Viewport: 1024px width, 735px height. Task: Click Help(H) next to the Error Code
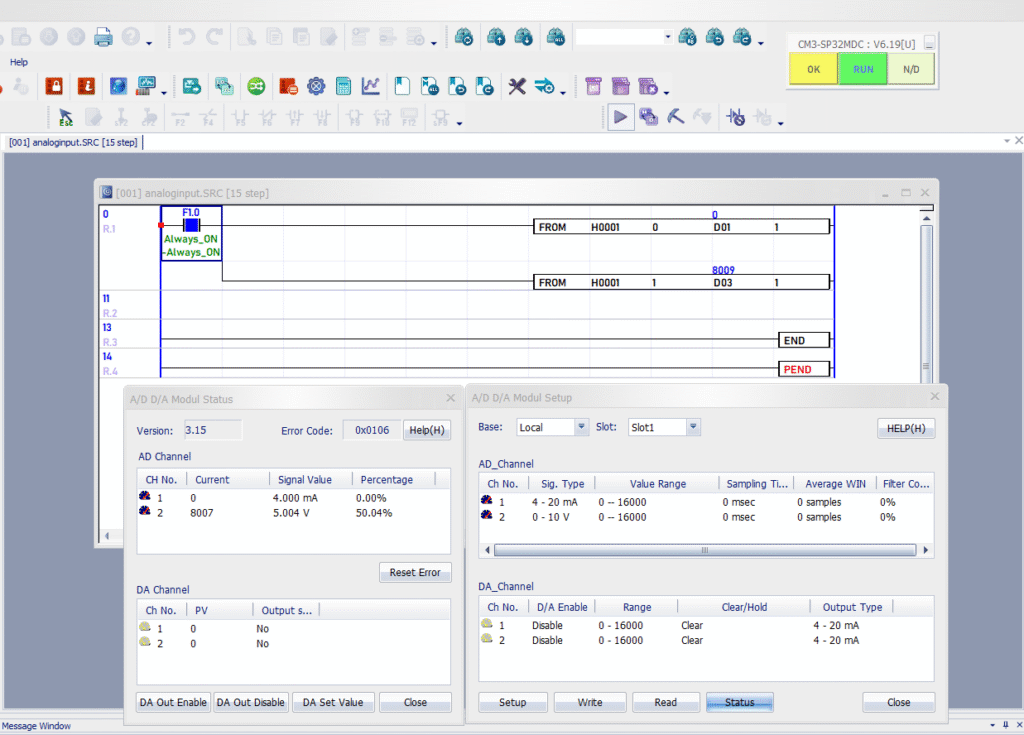(x=426, y=430)
